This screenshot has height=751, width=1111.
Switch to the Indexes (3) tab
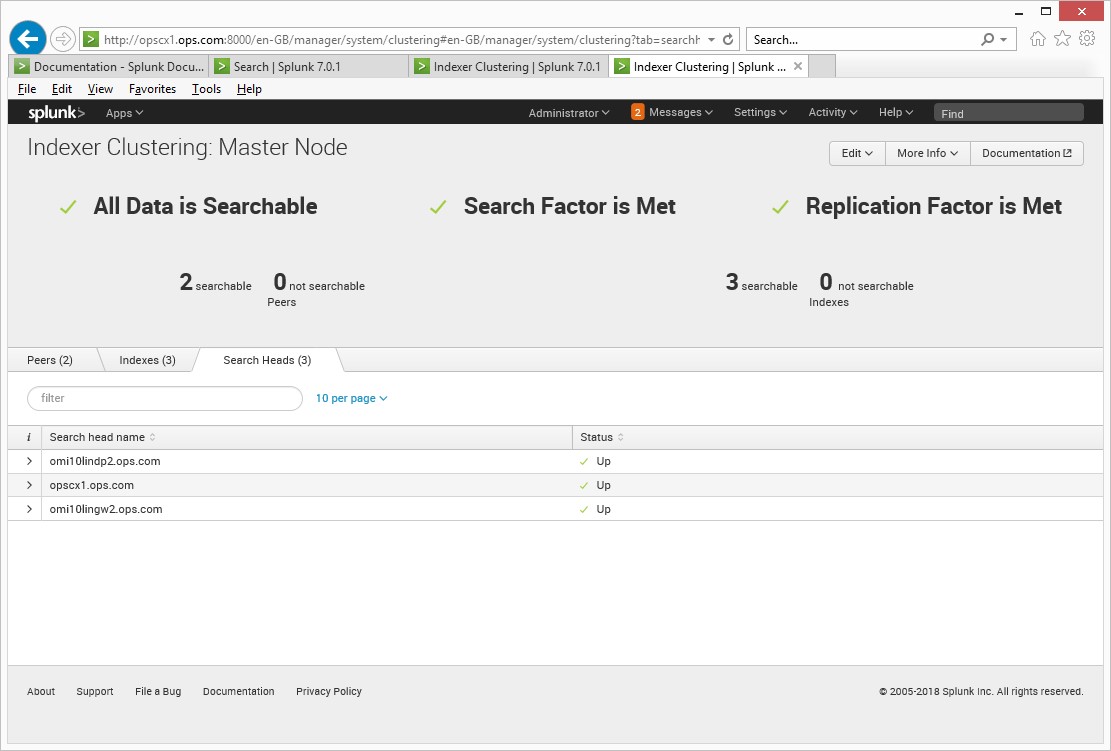tap(147, 360)
